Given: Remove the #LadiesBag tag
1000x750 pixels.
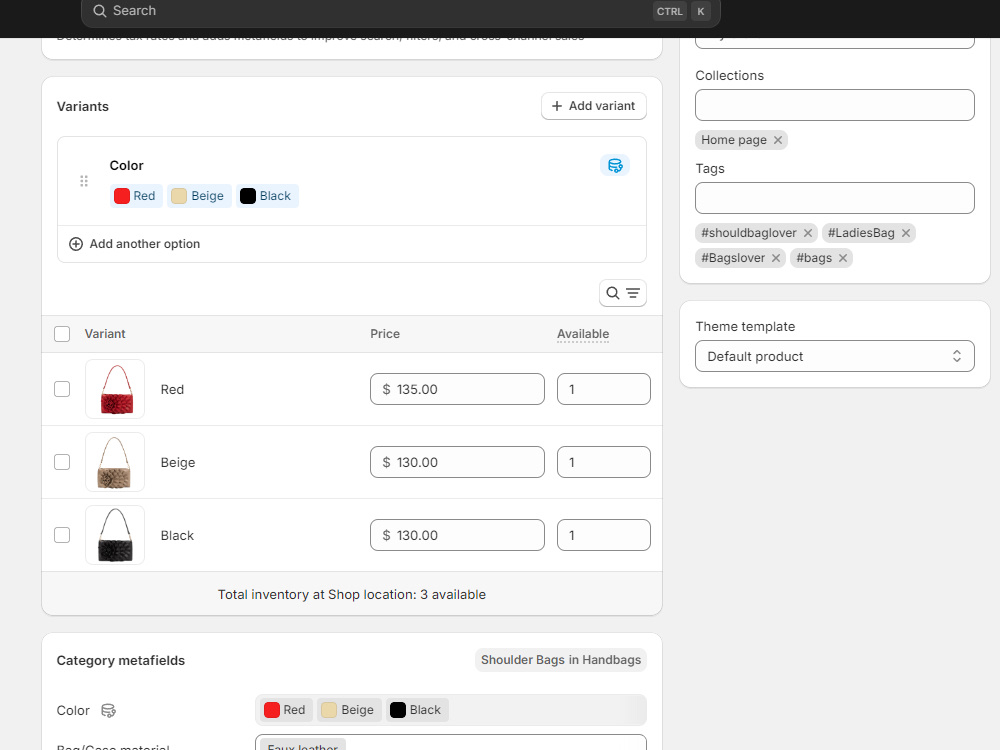Looking at the screenshot, I should point(906,233).
